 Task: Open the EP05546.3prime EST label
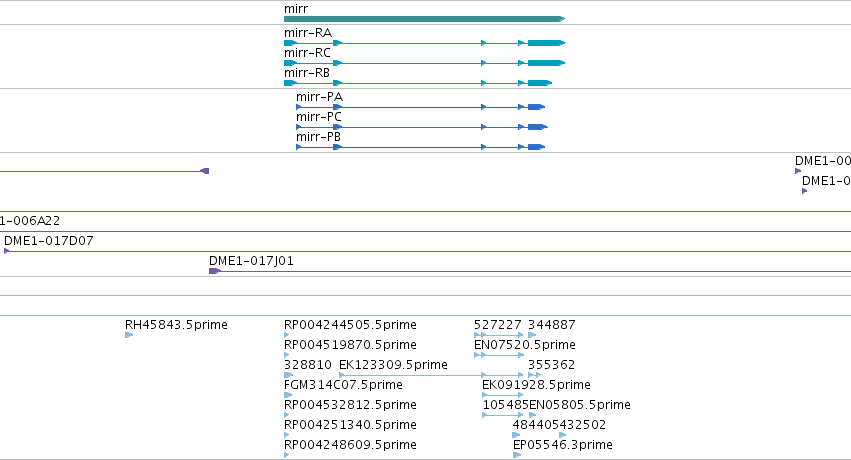(563, 445)
